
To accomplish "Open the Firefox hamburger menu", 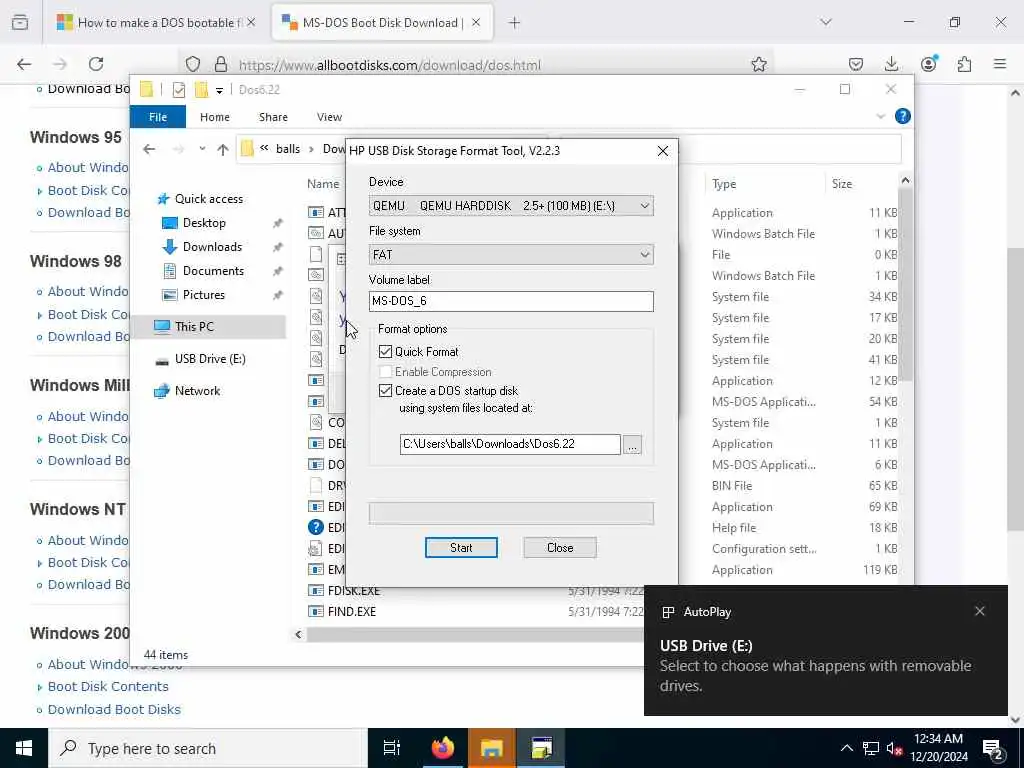I will coord(1000,64).
